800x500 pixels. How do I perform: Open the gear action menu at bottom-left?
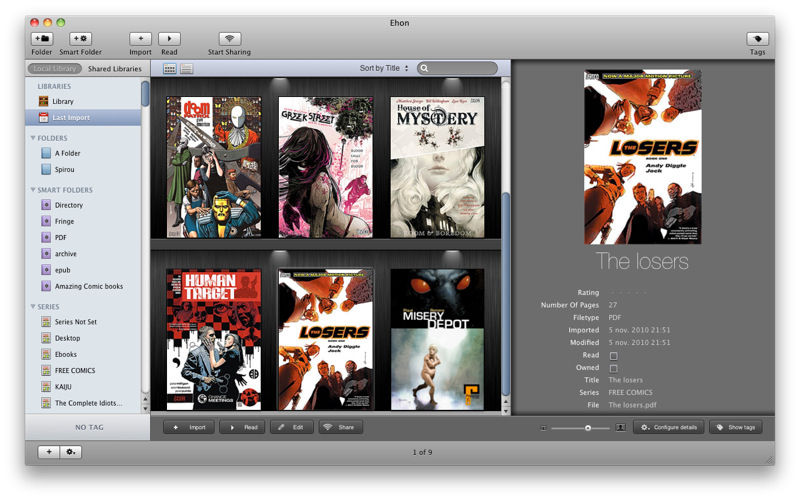coord(70,452)
